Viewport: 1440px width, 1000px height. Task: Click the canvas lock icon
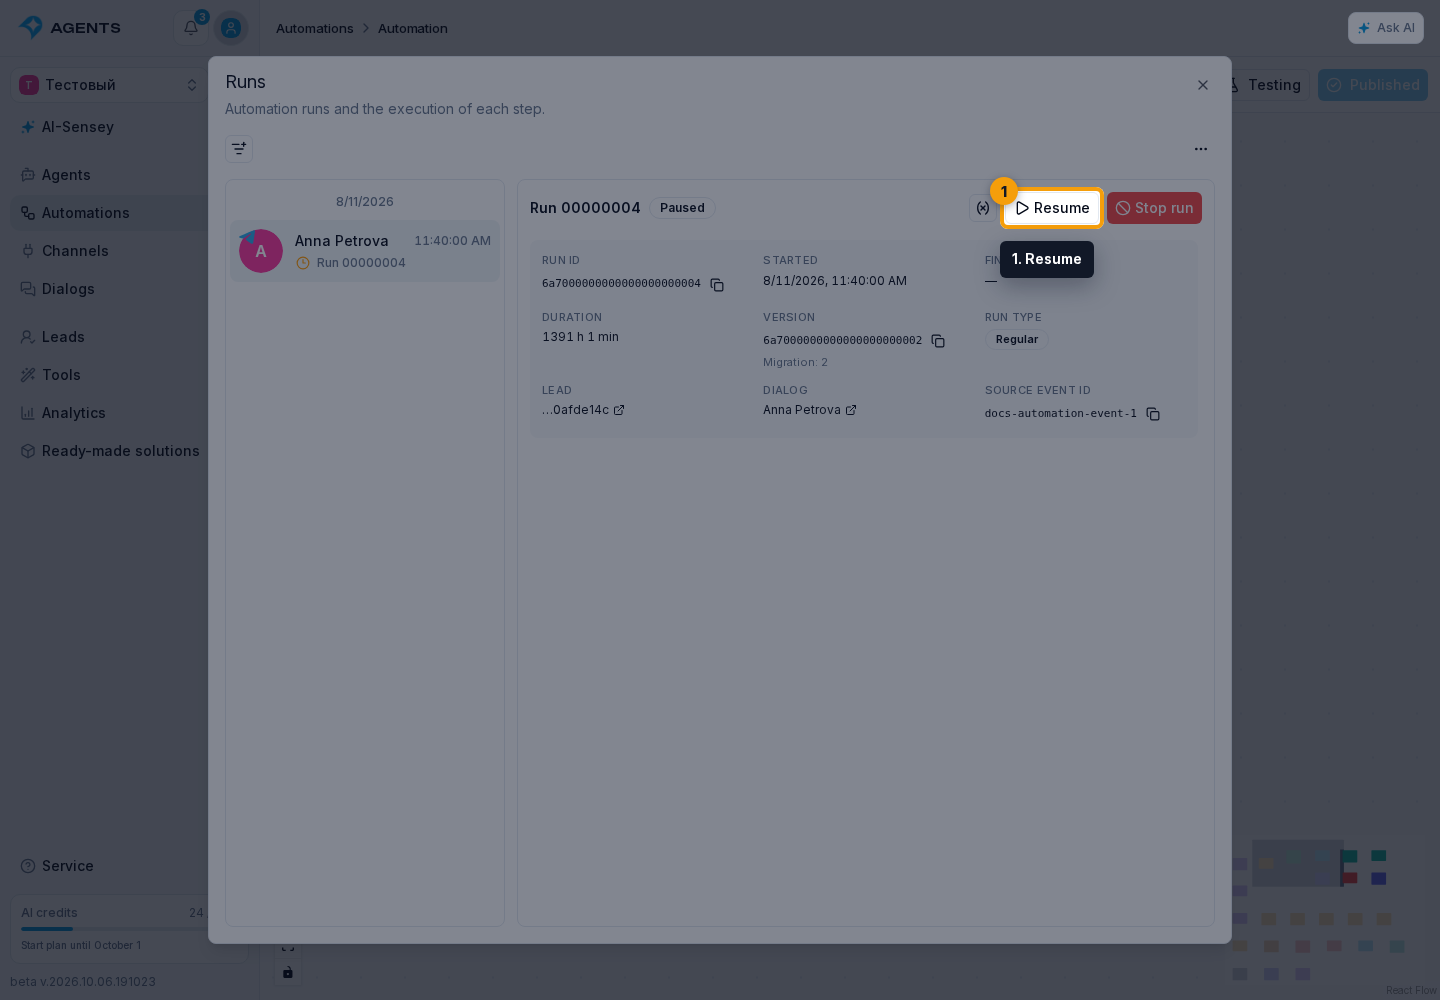[288, 972]
